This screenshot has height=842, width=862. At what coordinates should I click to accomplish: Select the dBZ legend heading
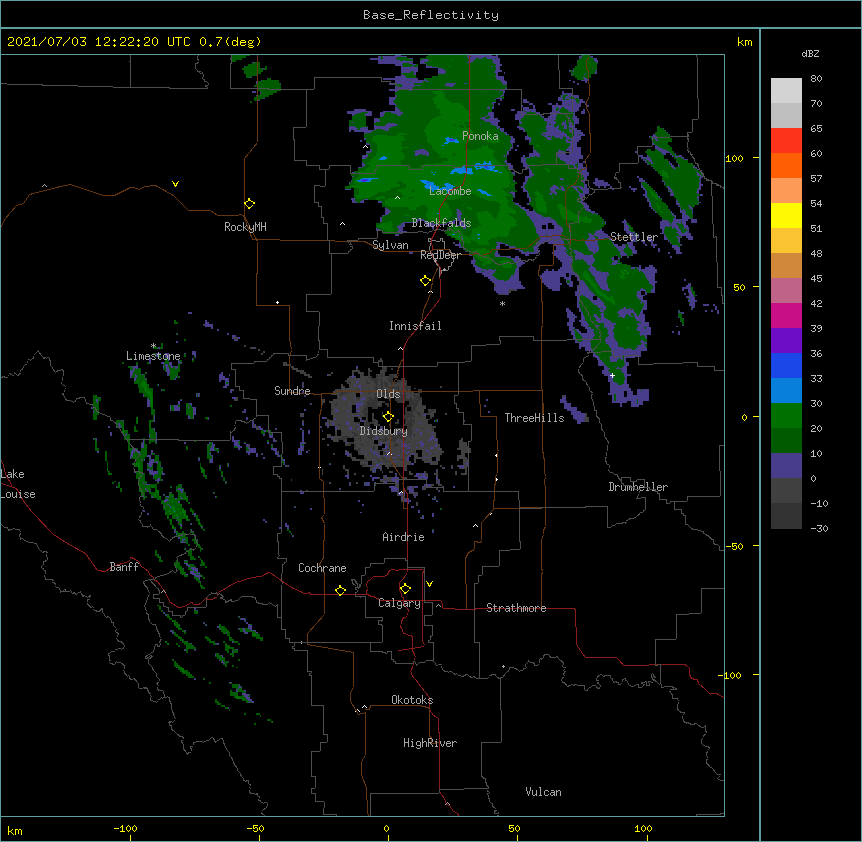point(810,53)
